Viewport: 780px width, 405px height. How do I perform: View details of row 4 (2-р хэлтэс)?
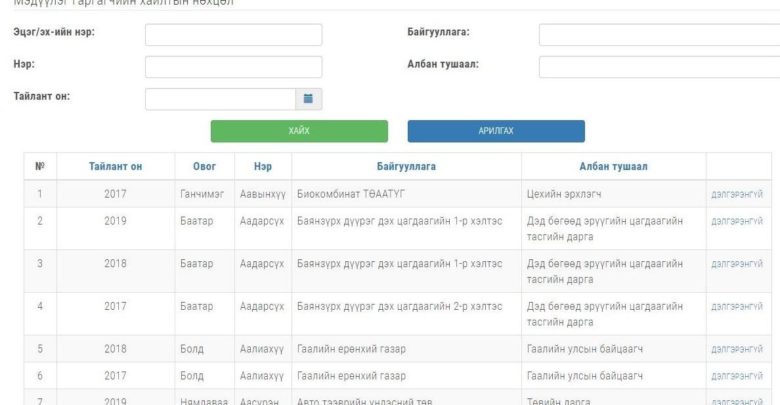738,306
